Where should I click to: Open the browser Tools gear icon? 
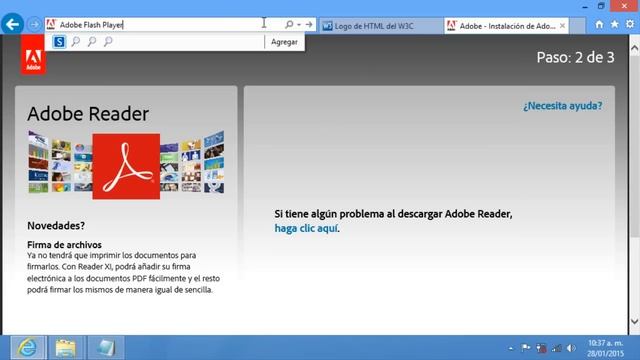point(630,24)
